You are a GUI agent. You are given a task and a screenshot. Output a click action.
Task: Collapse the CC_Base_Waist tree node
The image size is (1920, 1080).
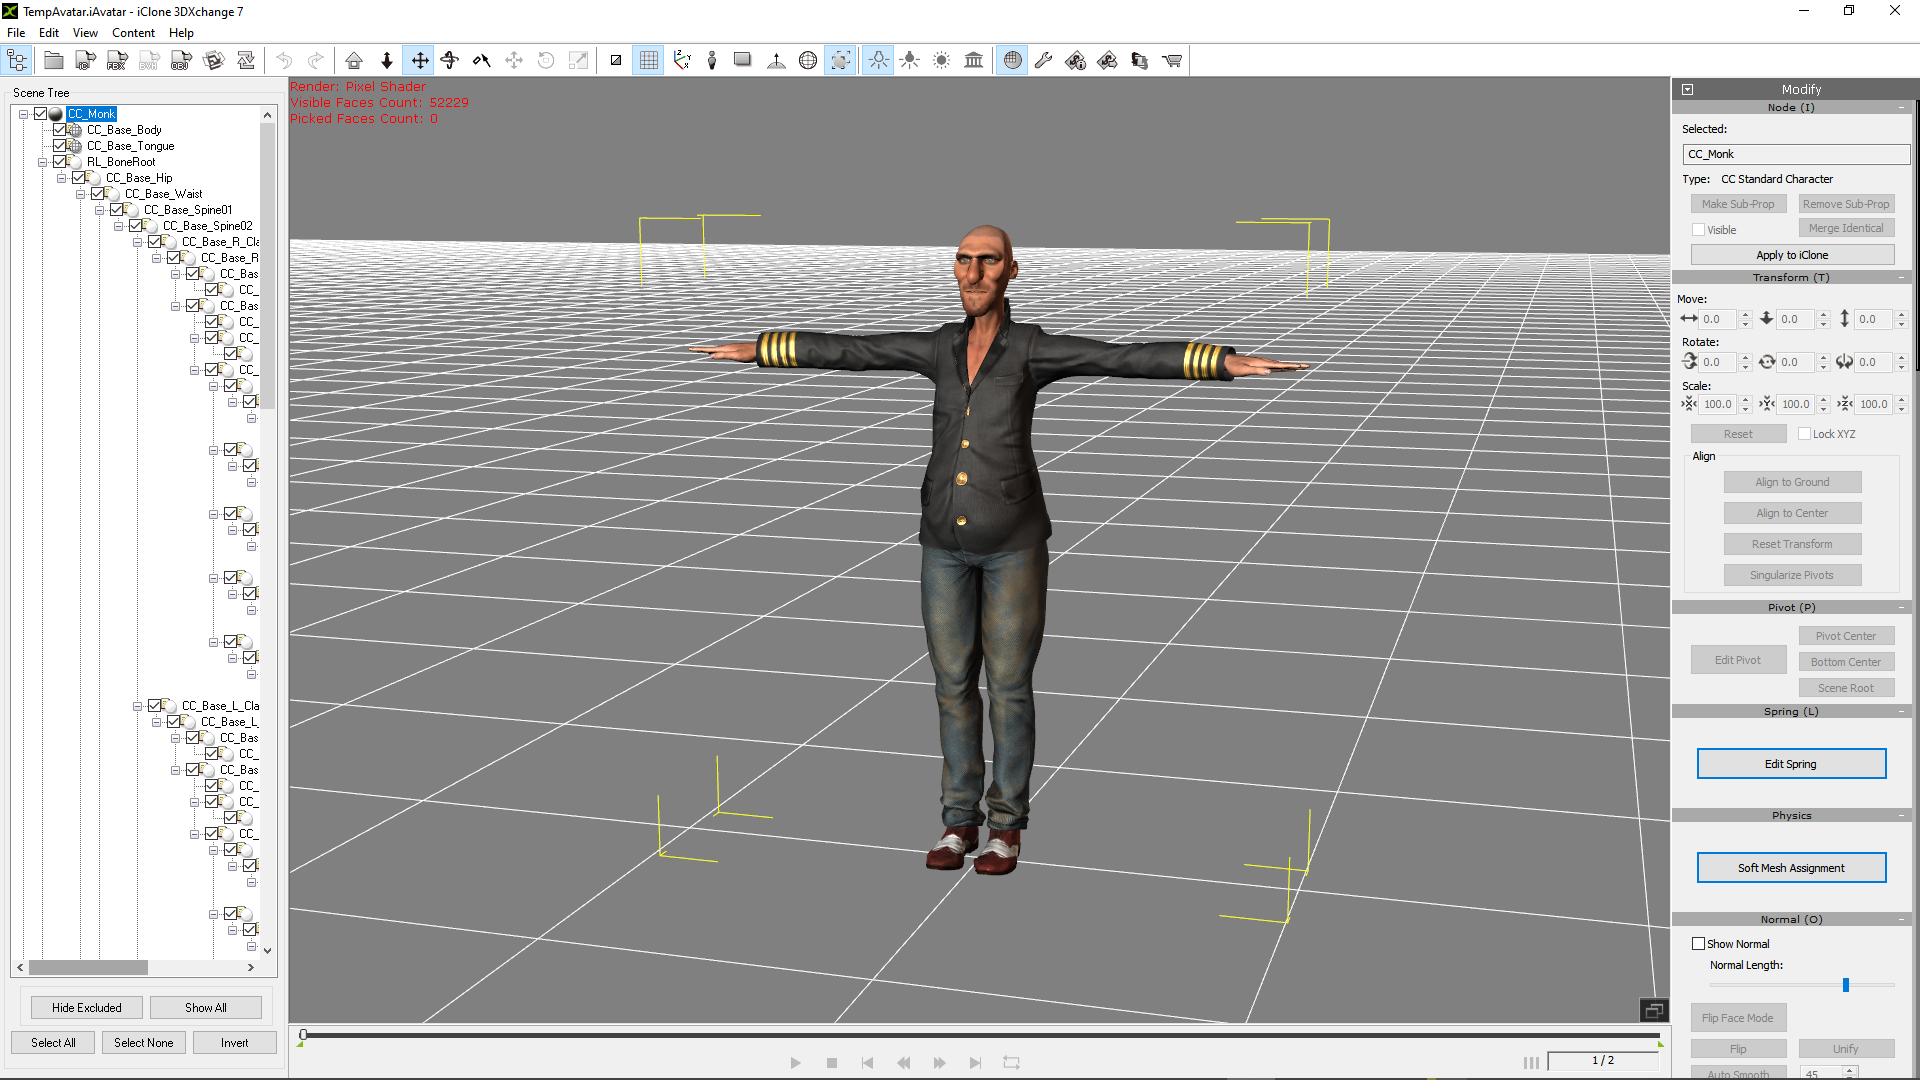(x=80, y=194)
